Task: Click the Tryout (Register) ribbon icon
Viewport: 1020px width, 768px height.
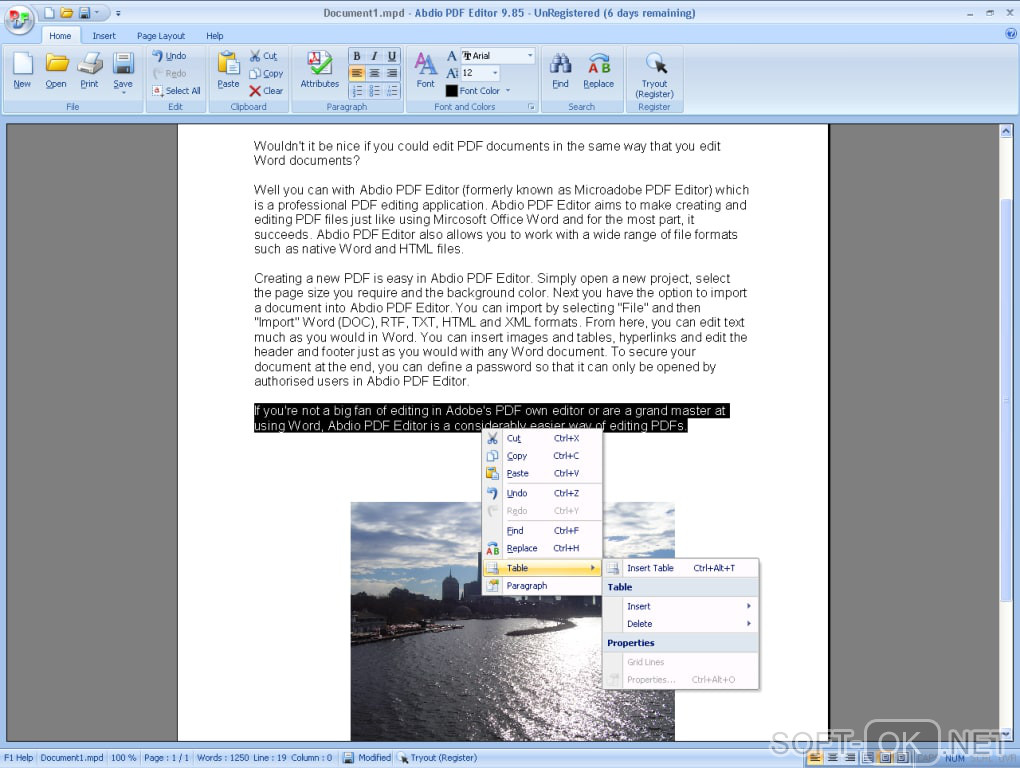Action: pyautogui.click(x=654, y=75)
